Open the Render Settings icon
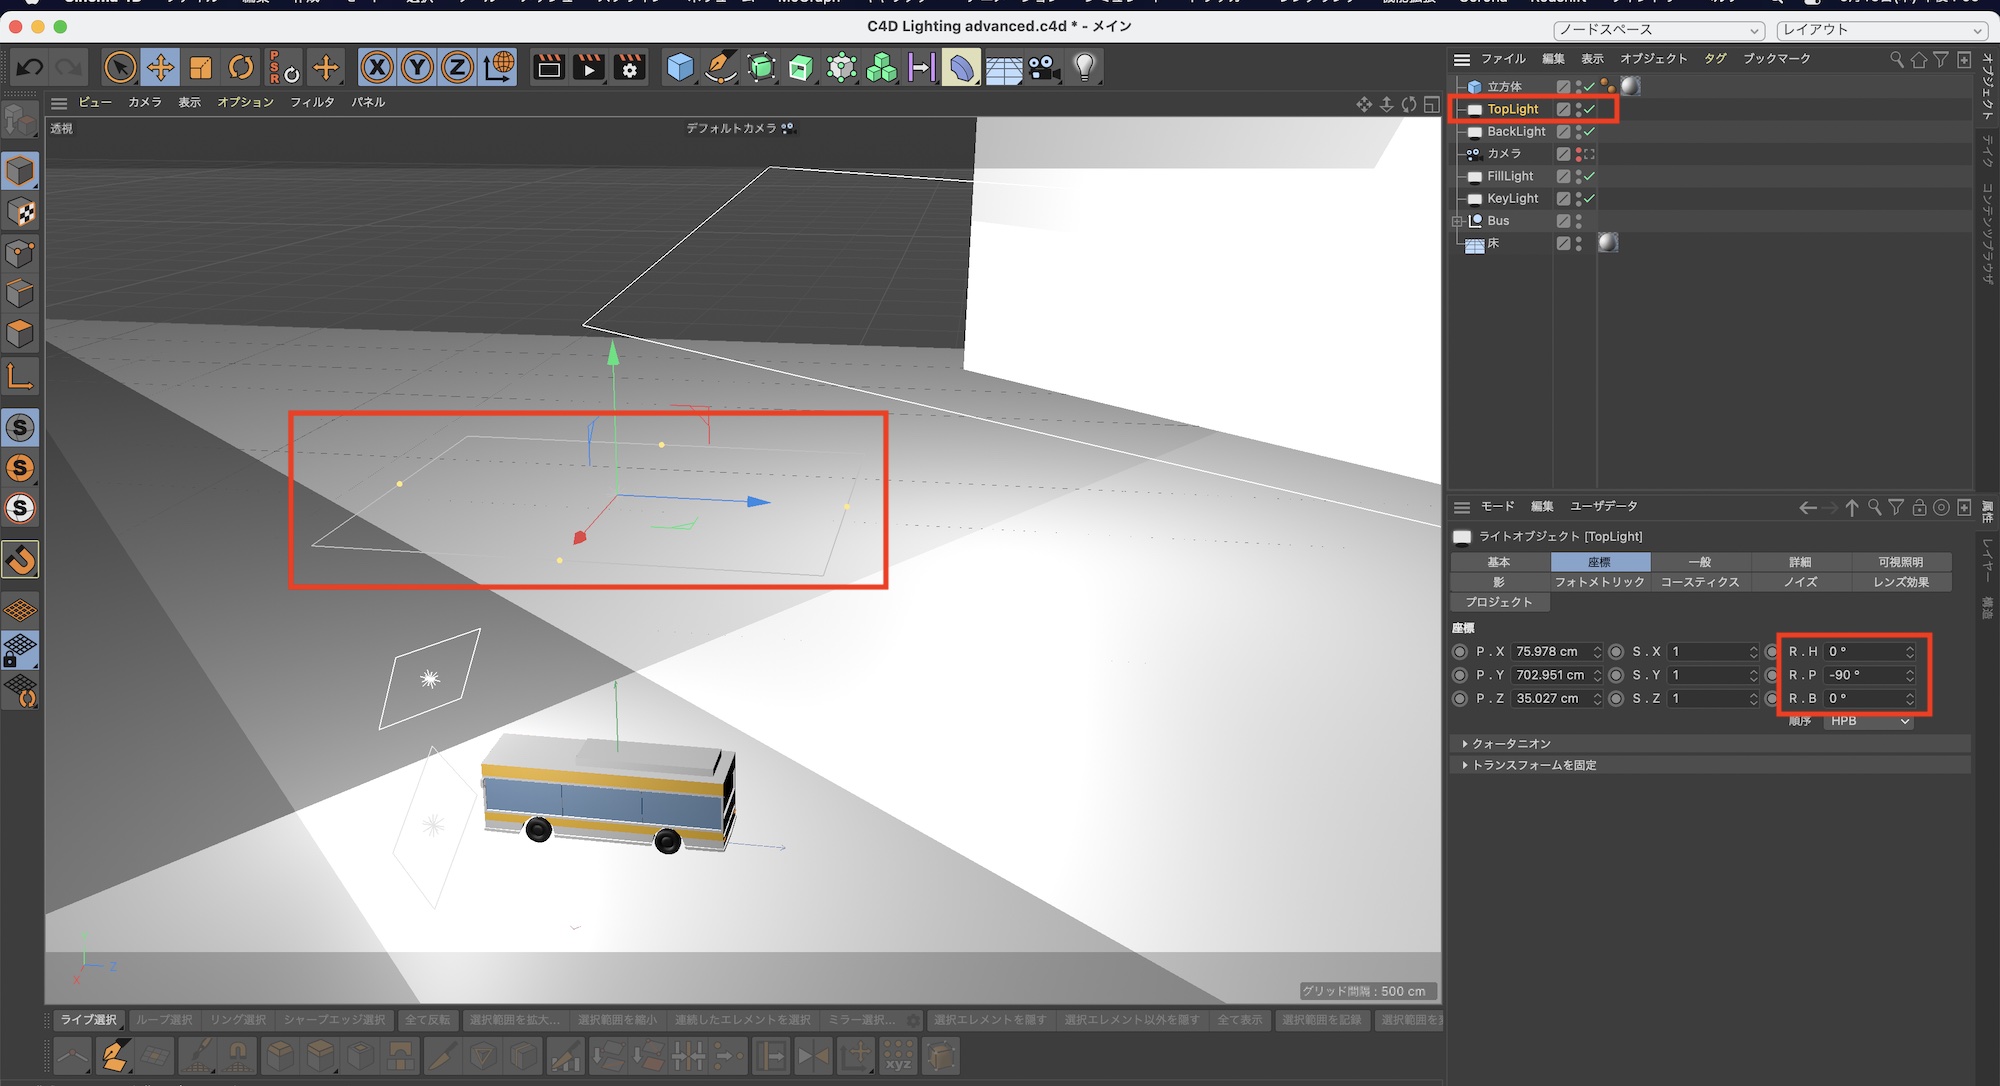The height and width of the screenshot is (1086, 2000). pos(630,67)
